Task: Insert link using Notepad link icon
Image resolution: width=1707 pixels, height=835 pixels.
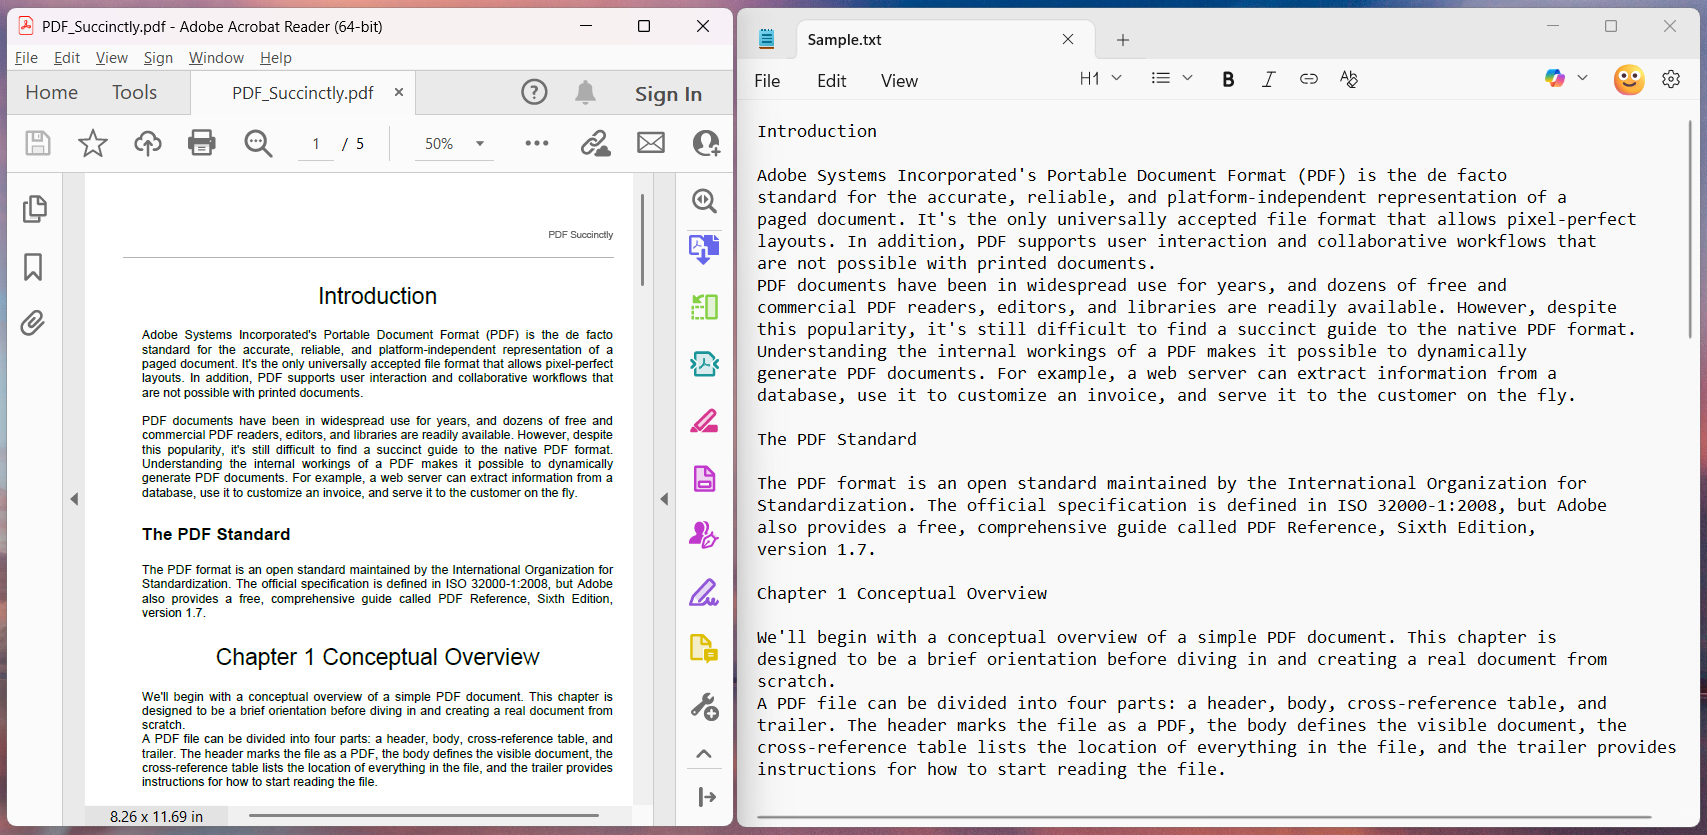Action: coord(1308,79)
